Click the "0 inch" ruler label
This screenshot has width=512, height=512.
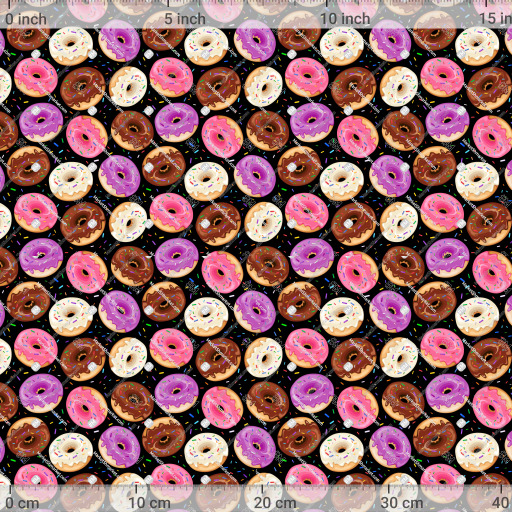coord(26,19)
